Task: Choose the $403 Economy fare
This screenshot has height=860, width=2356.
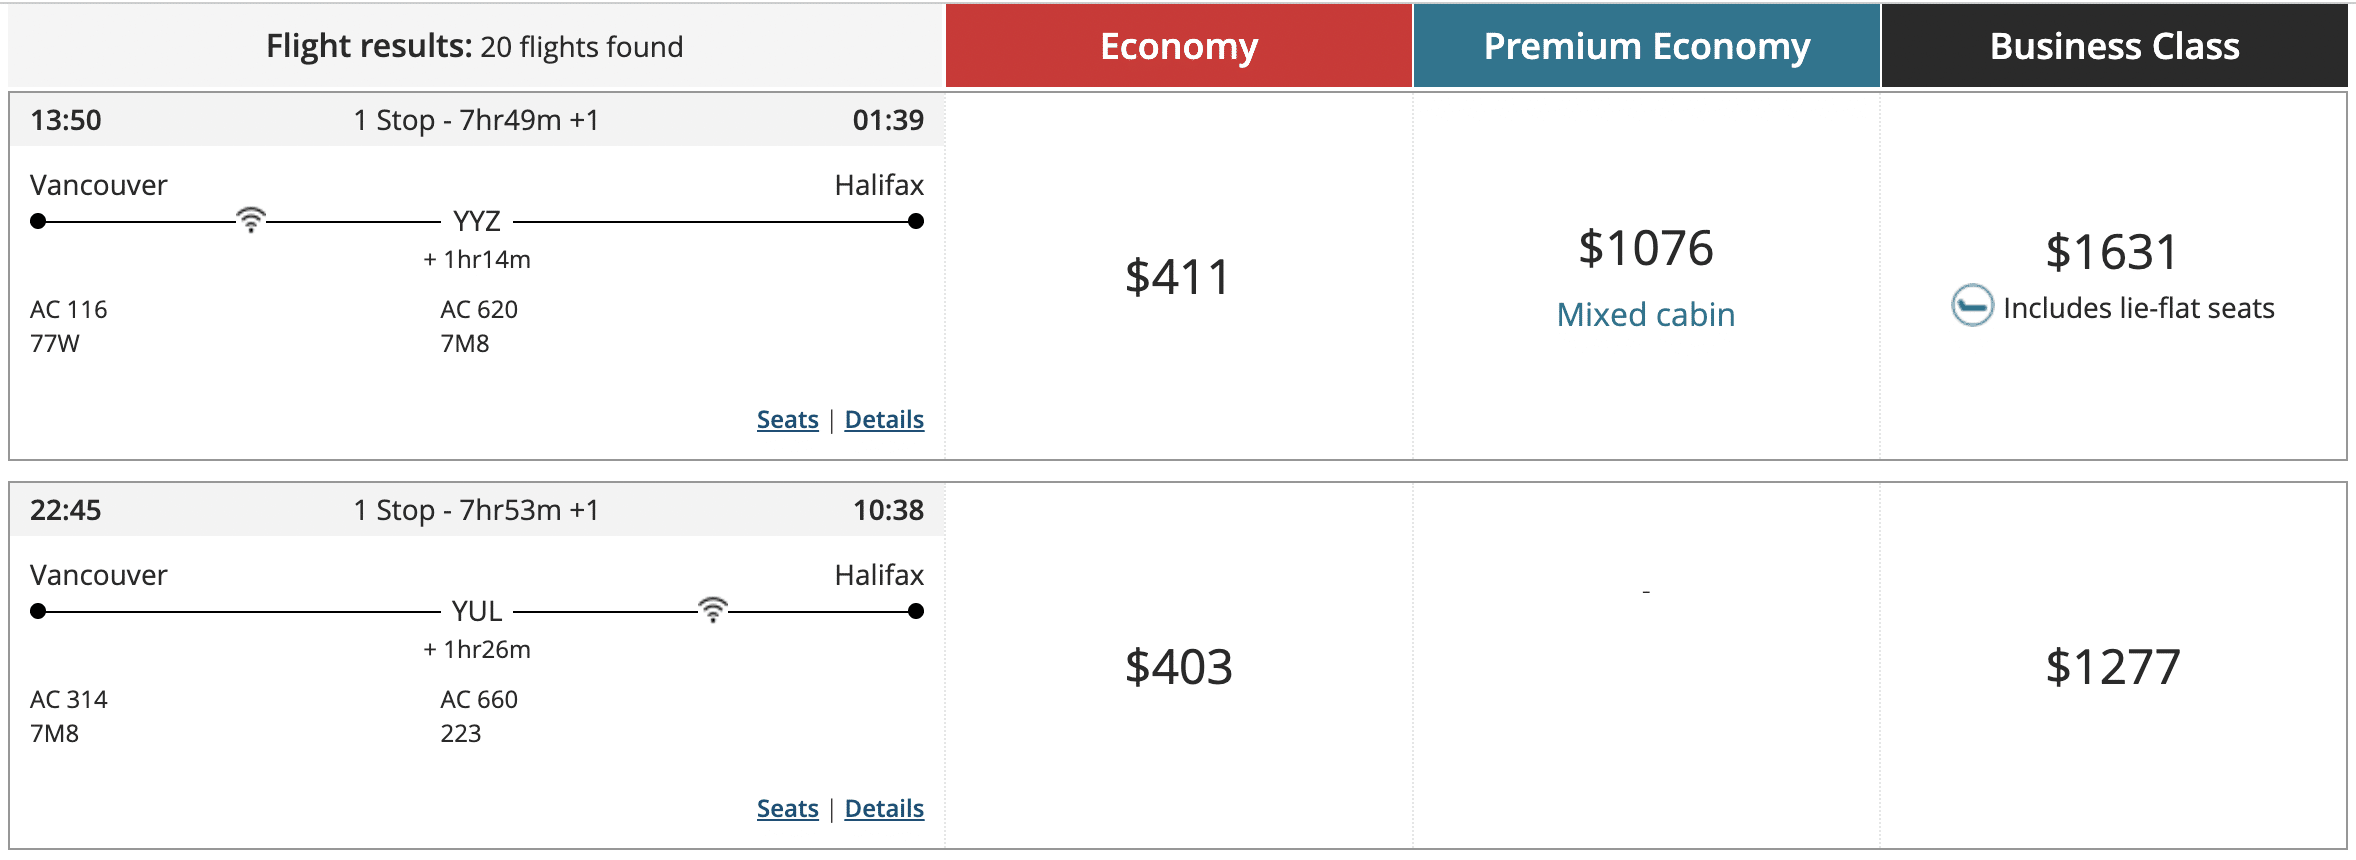Action: pos(1178,667)
